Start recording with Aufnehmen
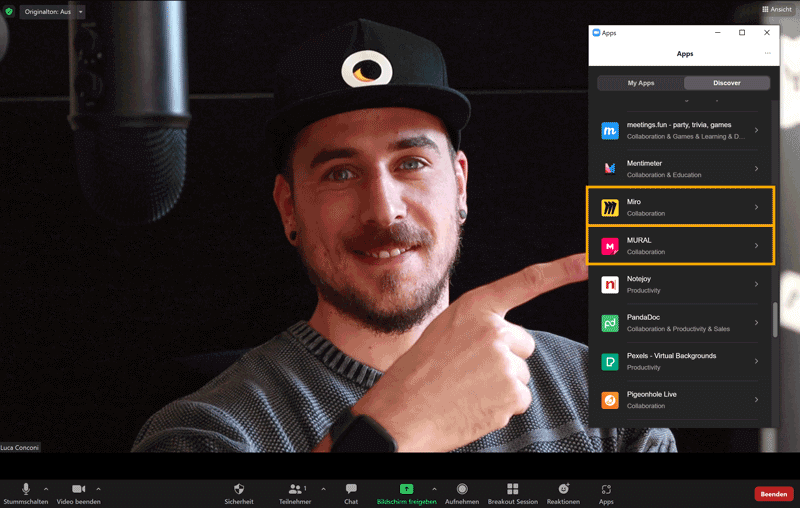This screenshot has height=508, width=800. [462, 489]
